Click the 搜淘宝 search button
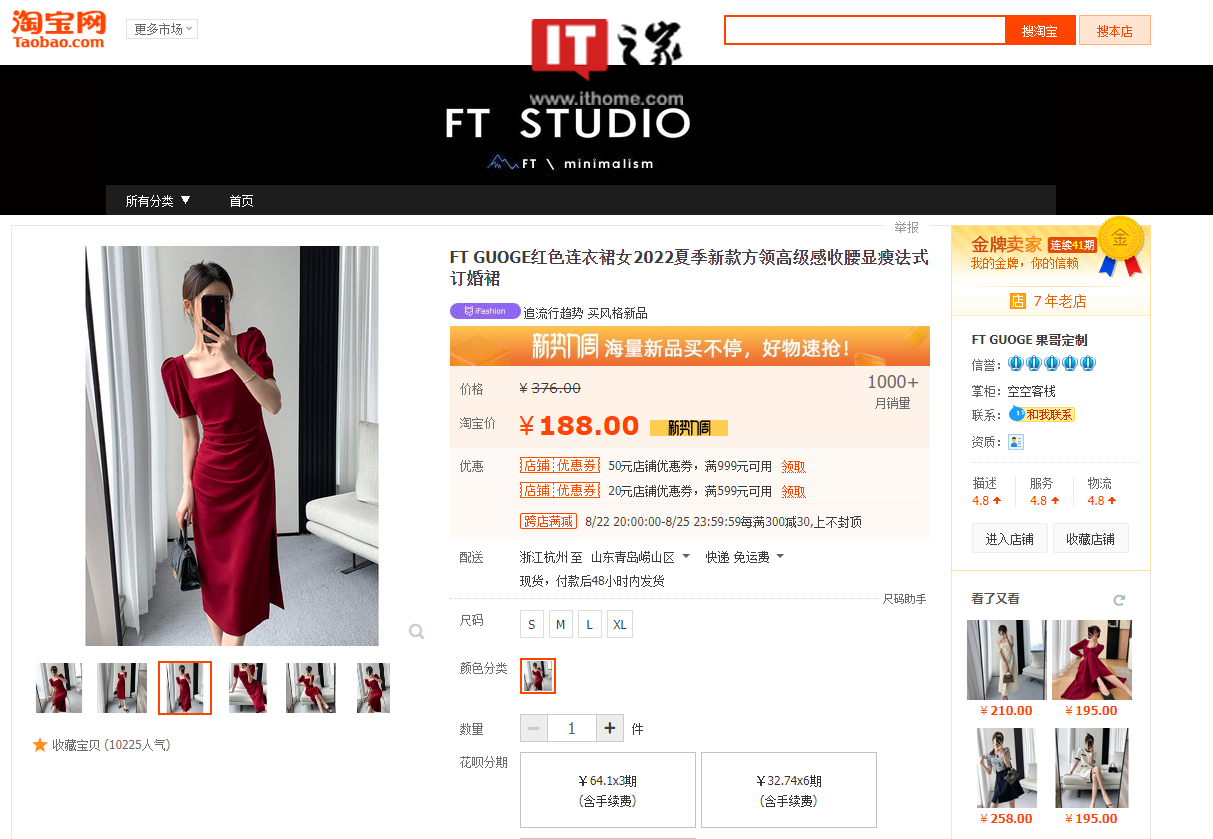This screenshot has width=1213, height=839. tap(1039, 31)
